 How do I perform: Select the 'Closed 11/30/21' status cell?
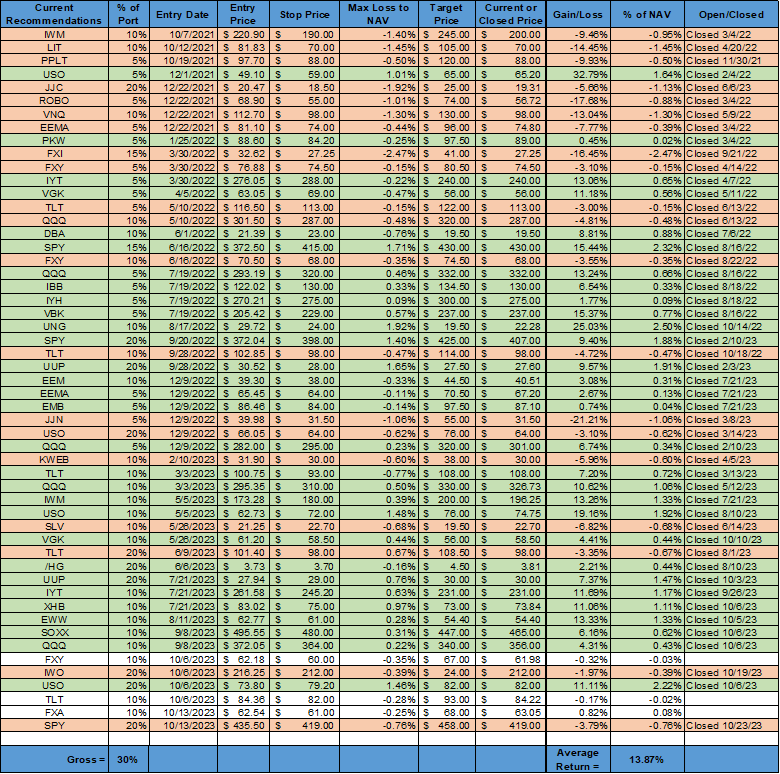pos(732,61)
